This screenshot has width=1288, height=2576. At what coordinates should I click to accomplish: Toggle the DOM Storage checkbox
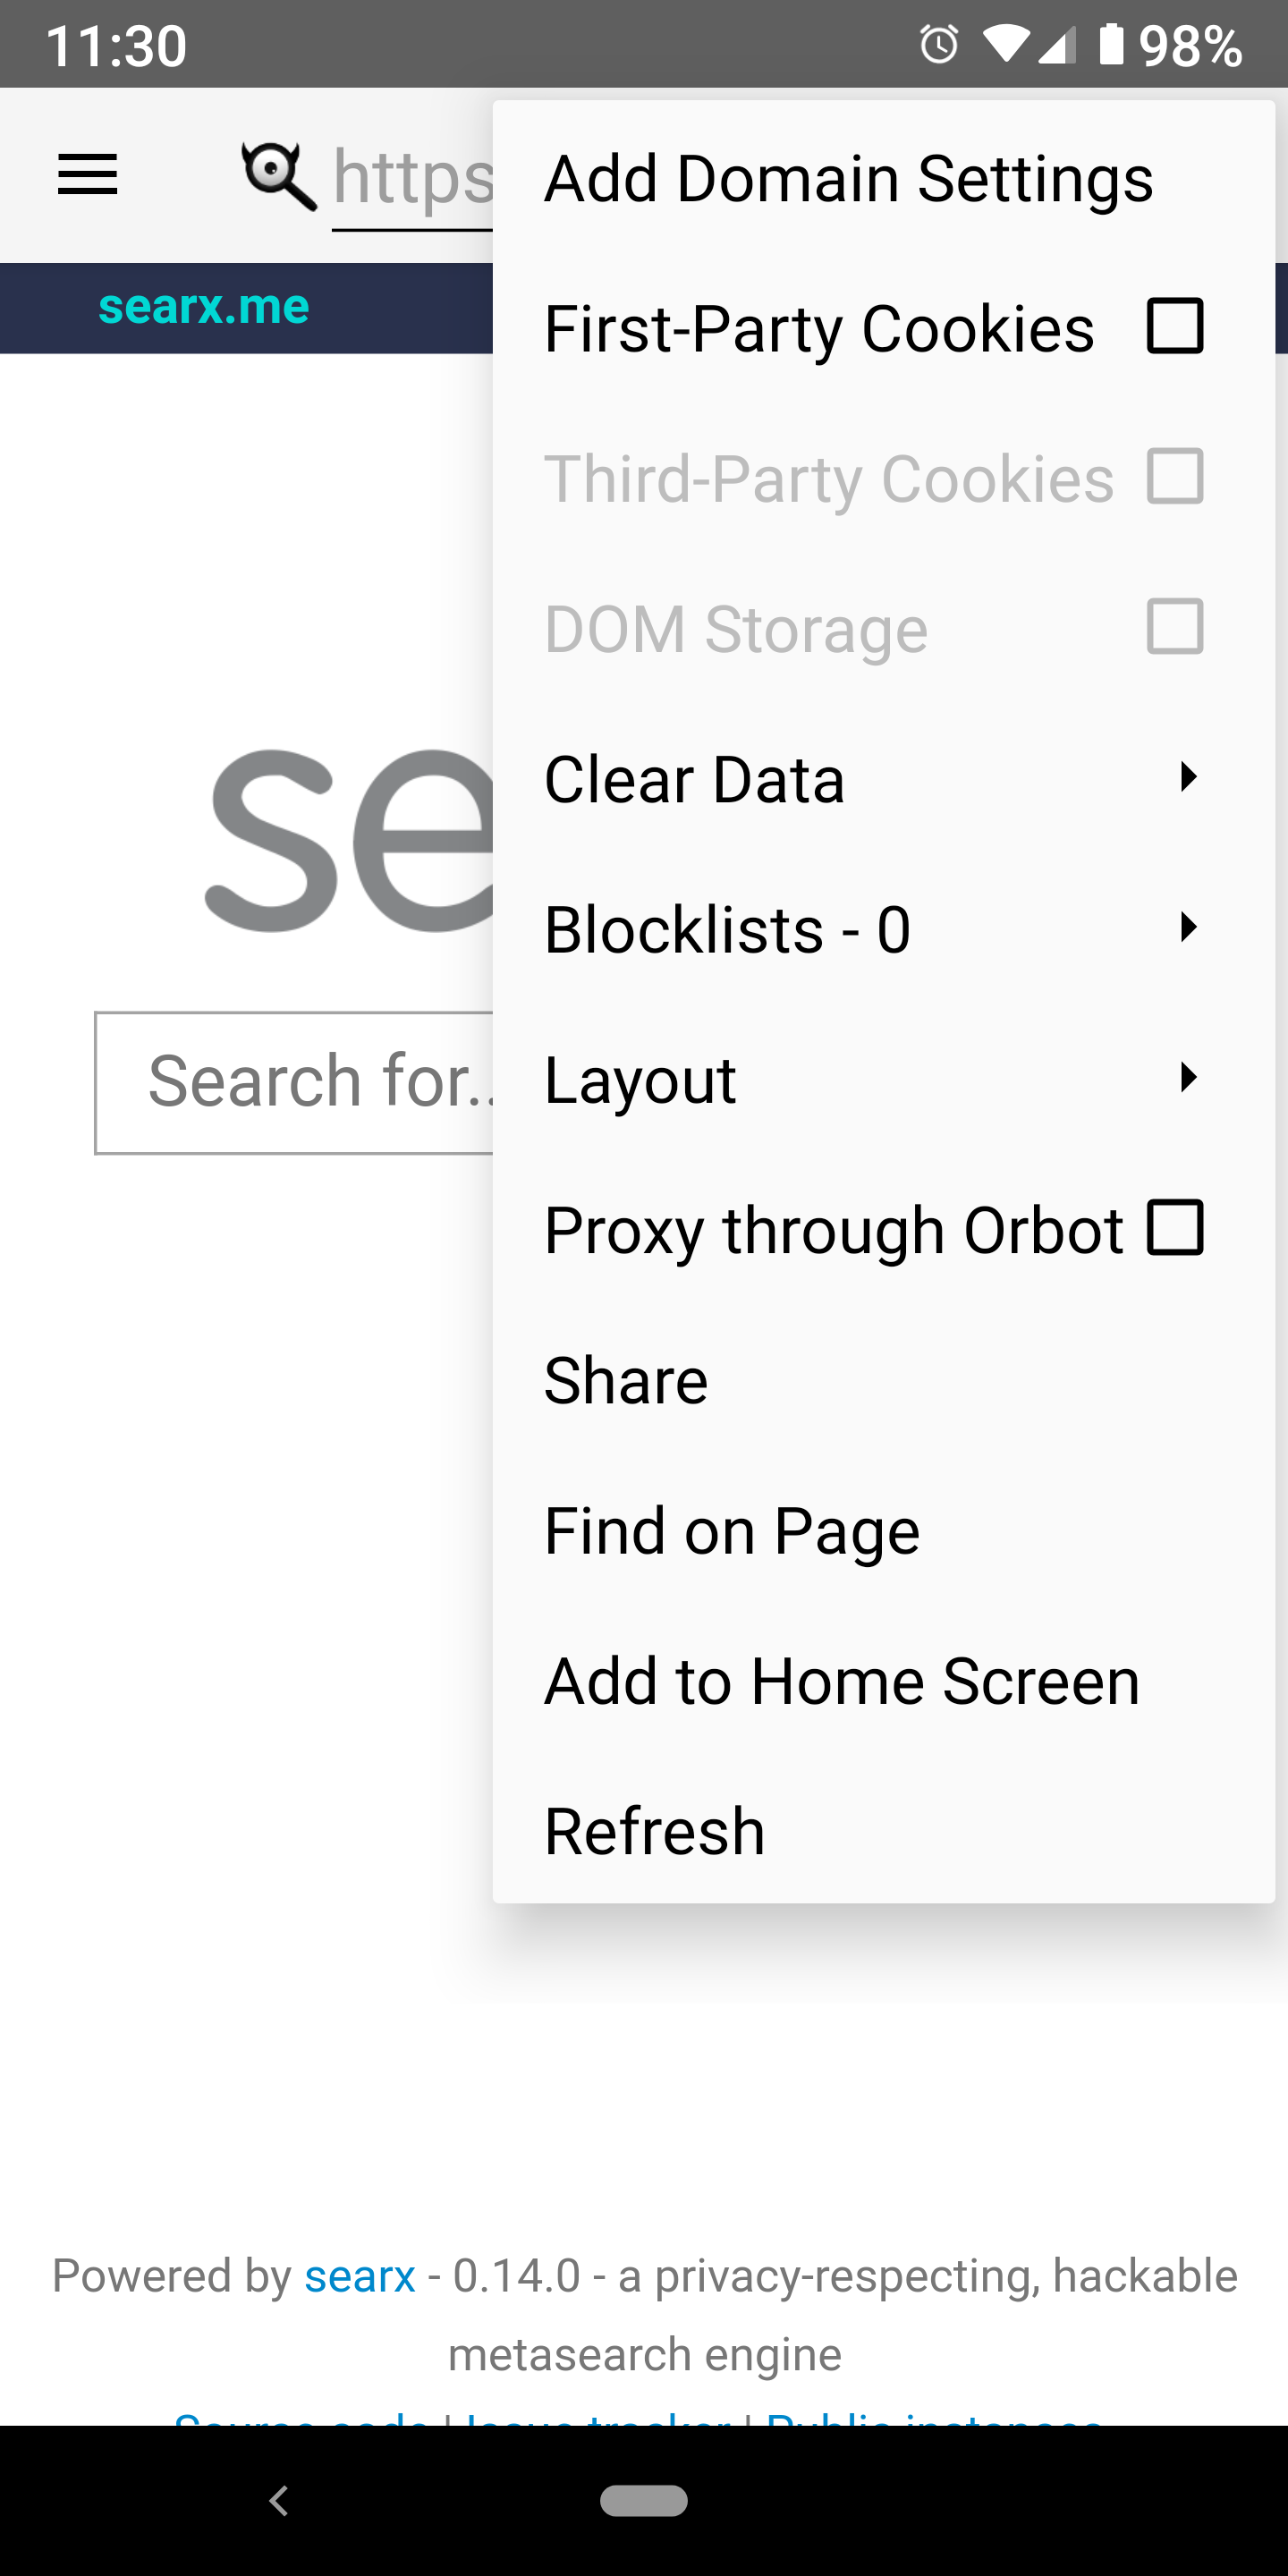1175,626
